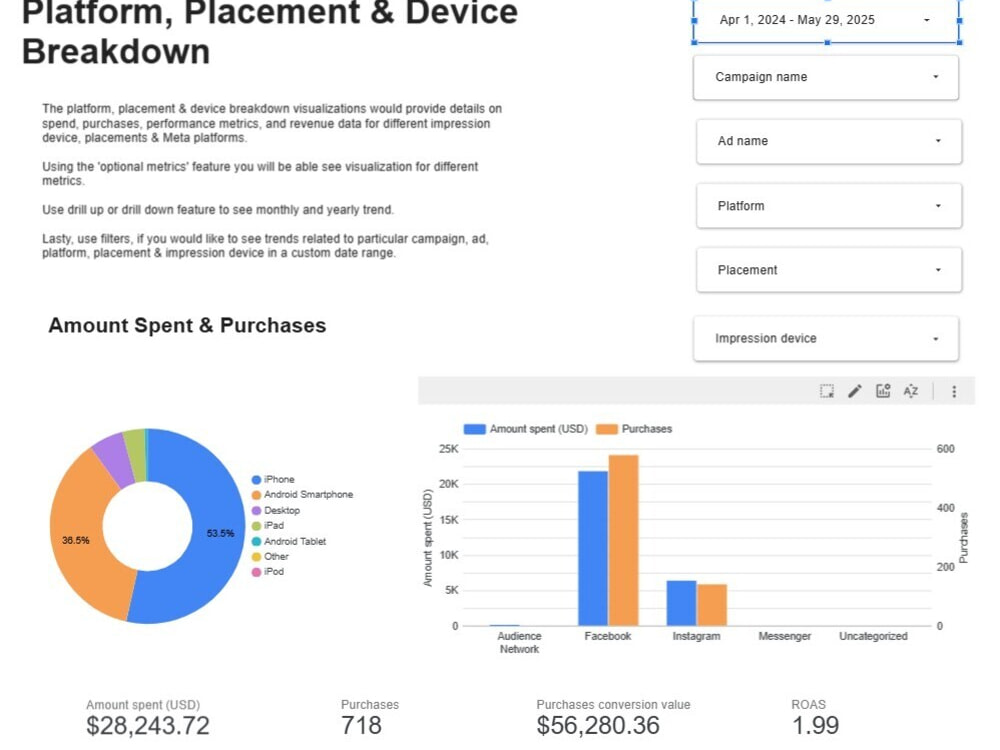1000x750 pixels.
Task: Select the iPad legend entry
Action: pos(268,526)
